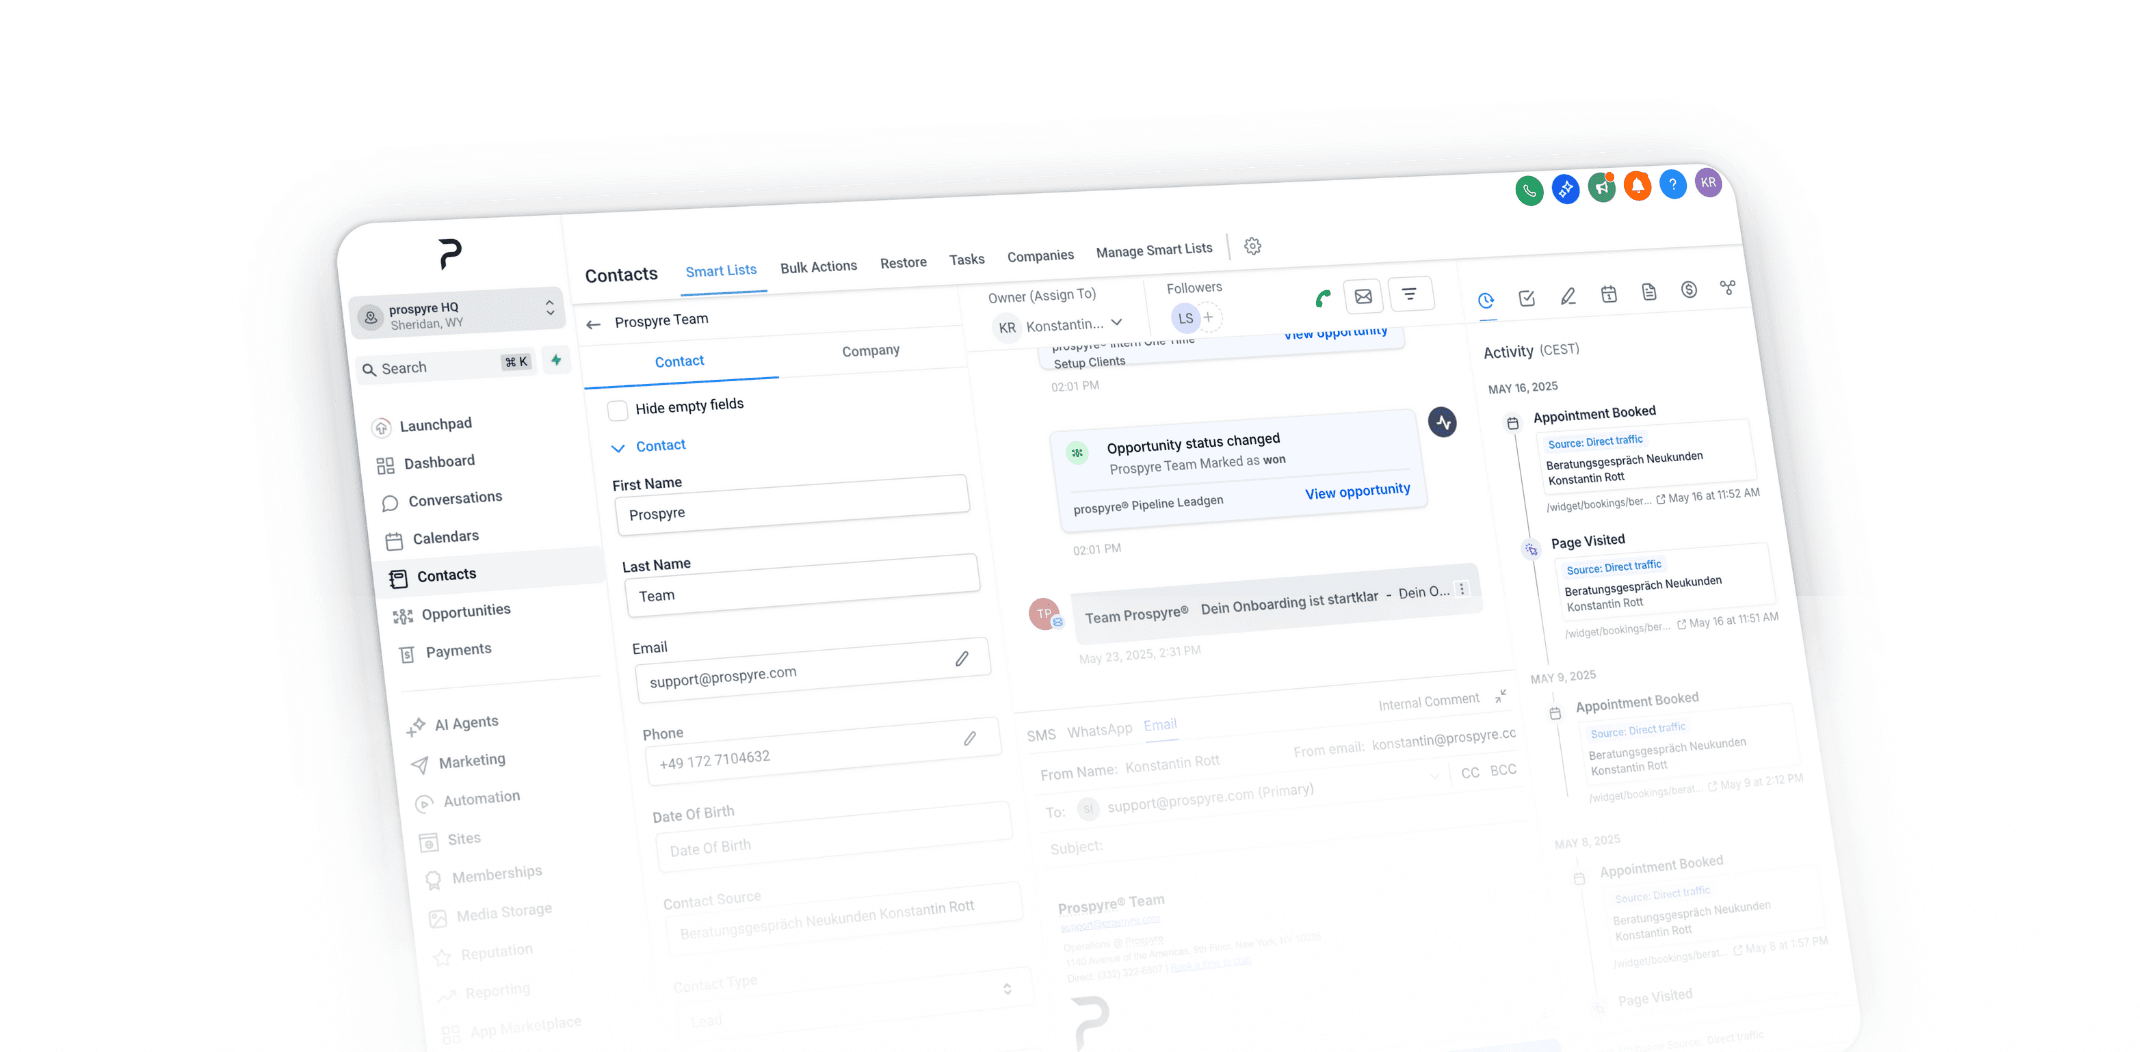Open the Tasks tab in Contacts header
2140x1052 pixels.
pyautogui.click(x=967, y=260)
